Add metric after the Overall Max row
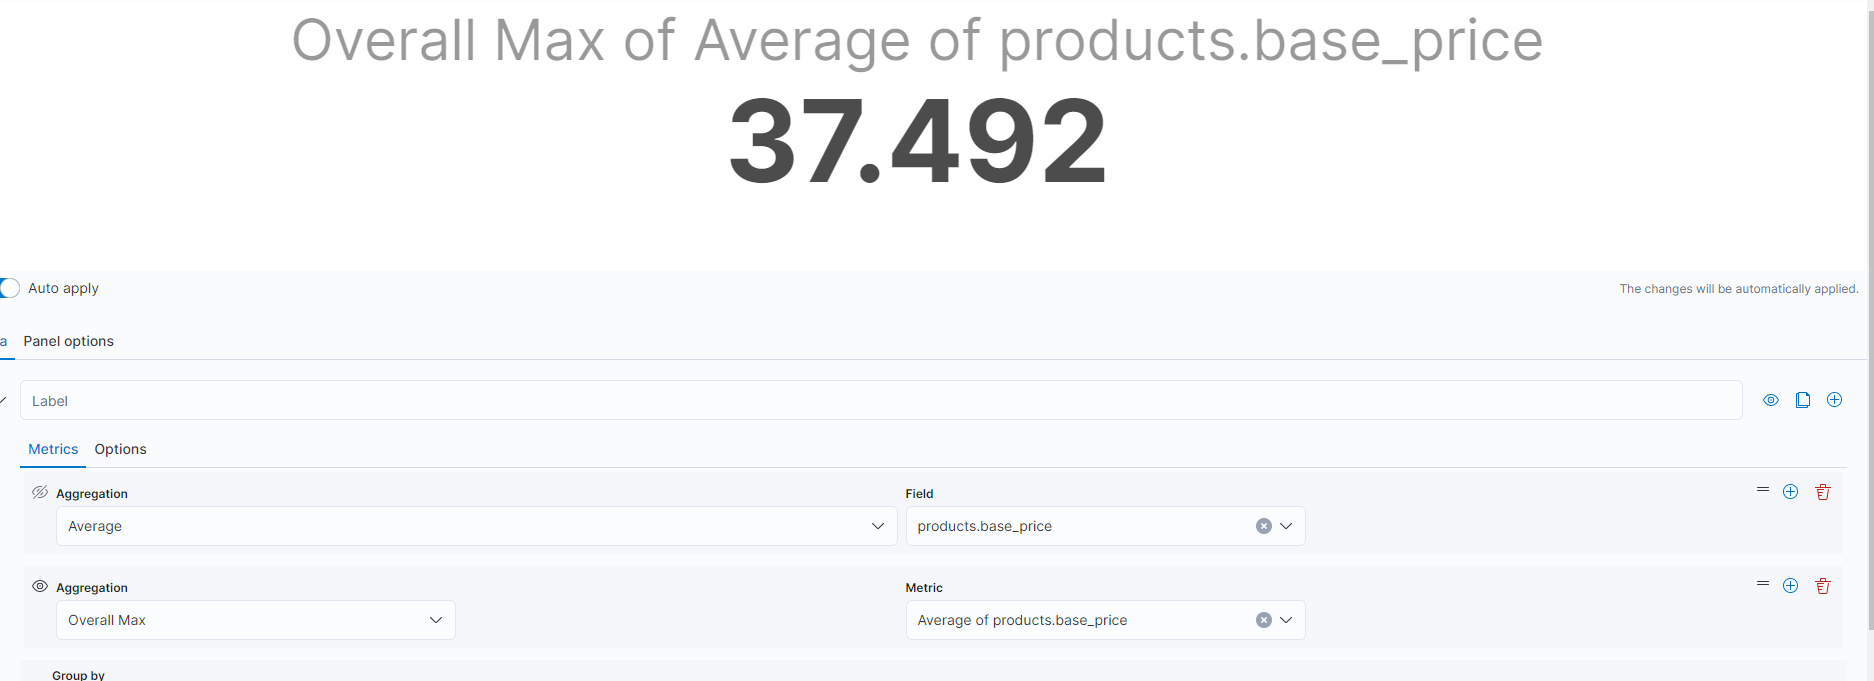This screenshot has width=1874, height=681. coord(1791,586)
